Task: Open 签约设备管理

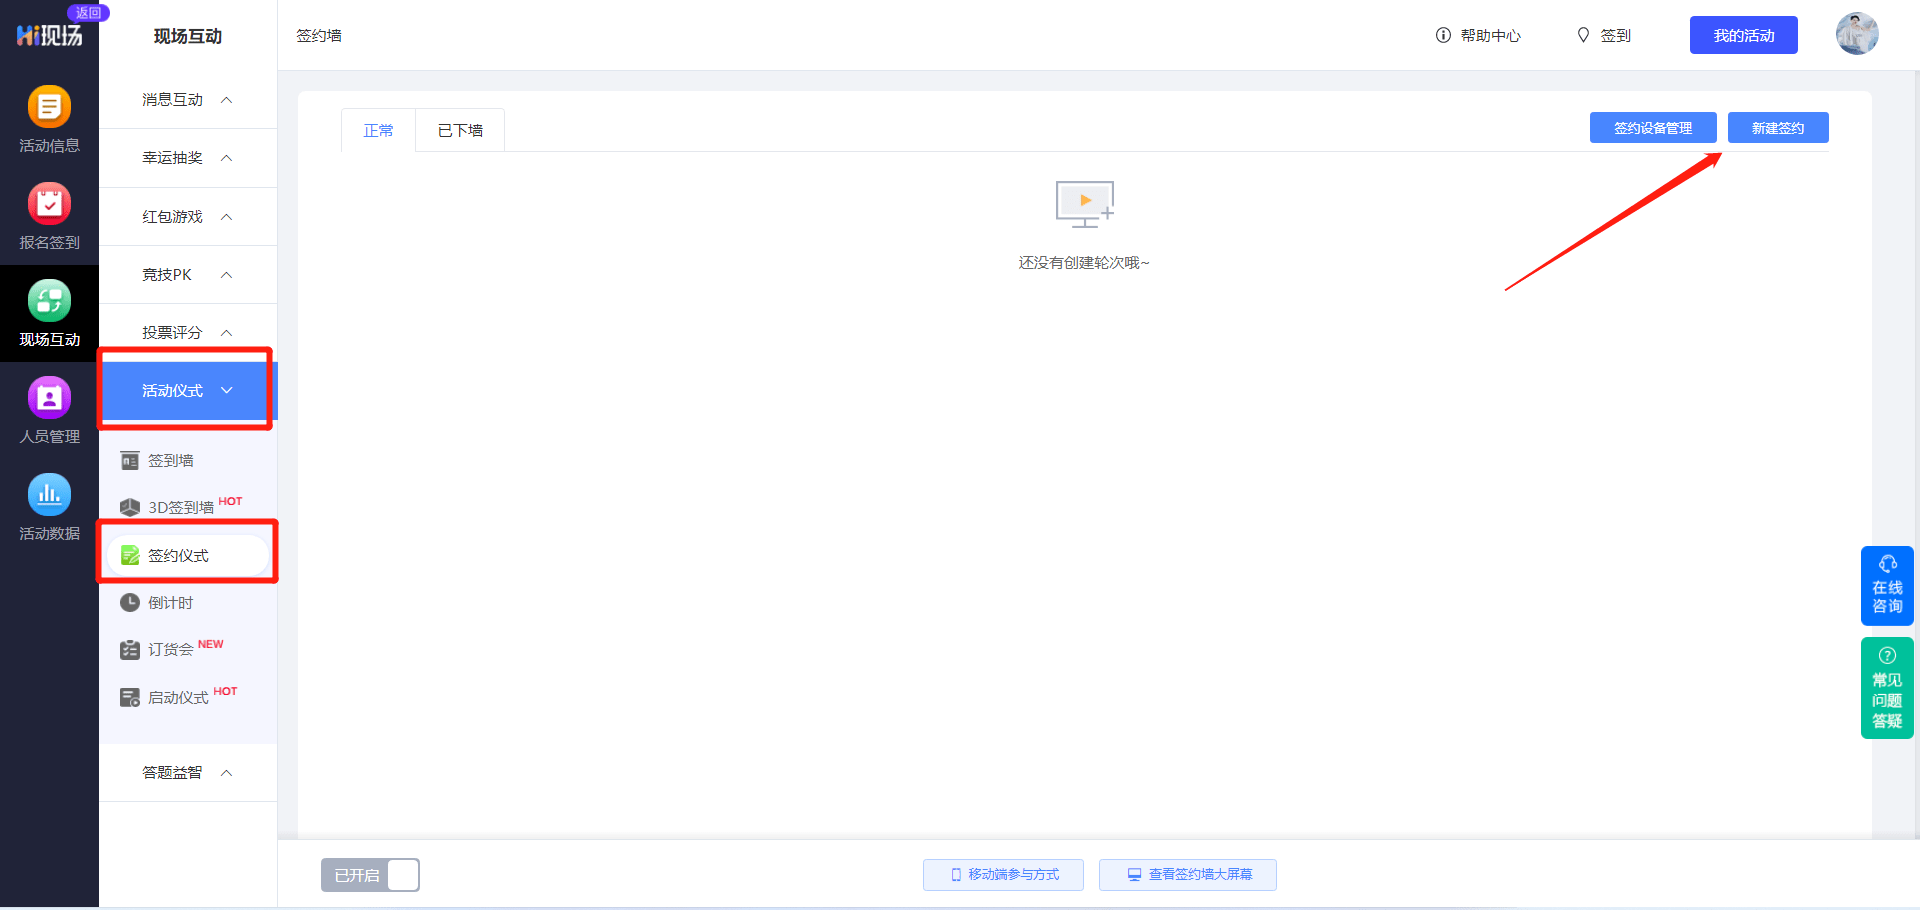Action: (1652, 128)
